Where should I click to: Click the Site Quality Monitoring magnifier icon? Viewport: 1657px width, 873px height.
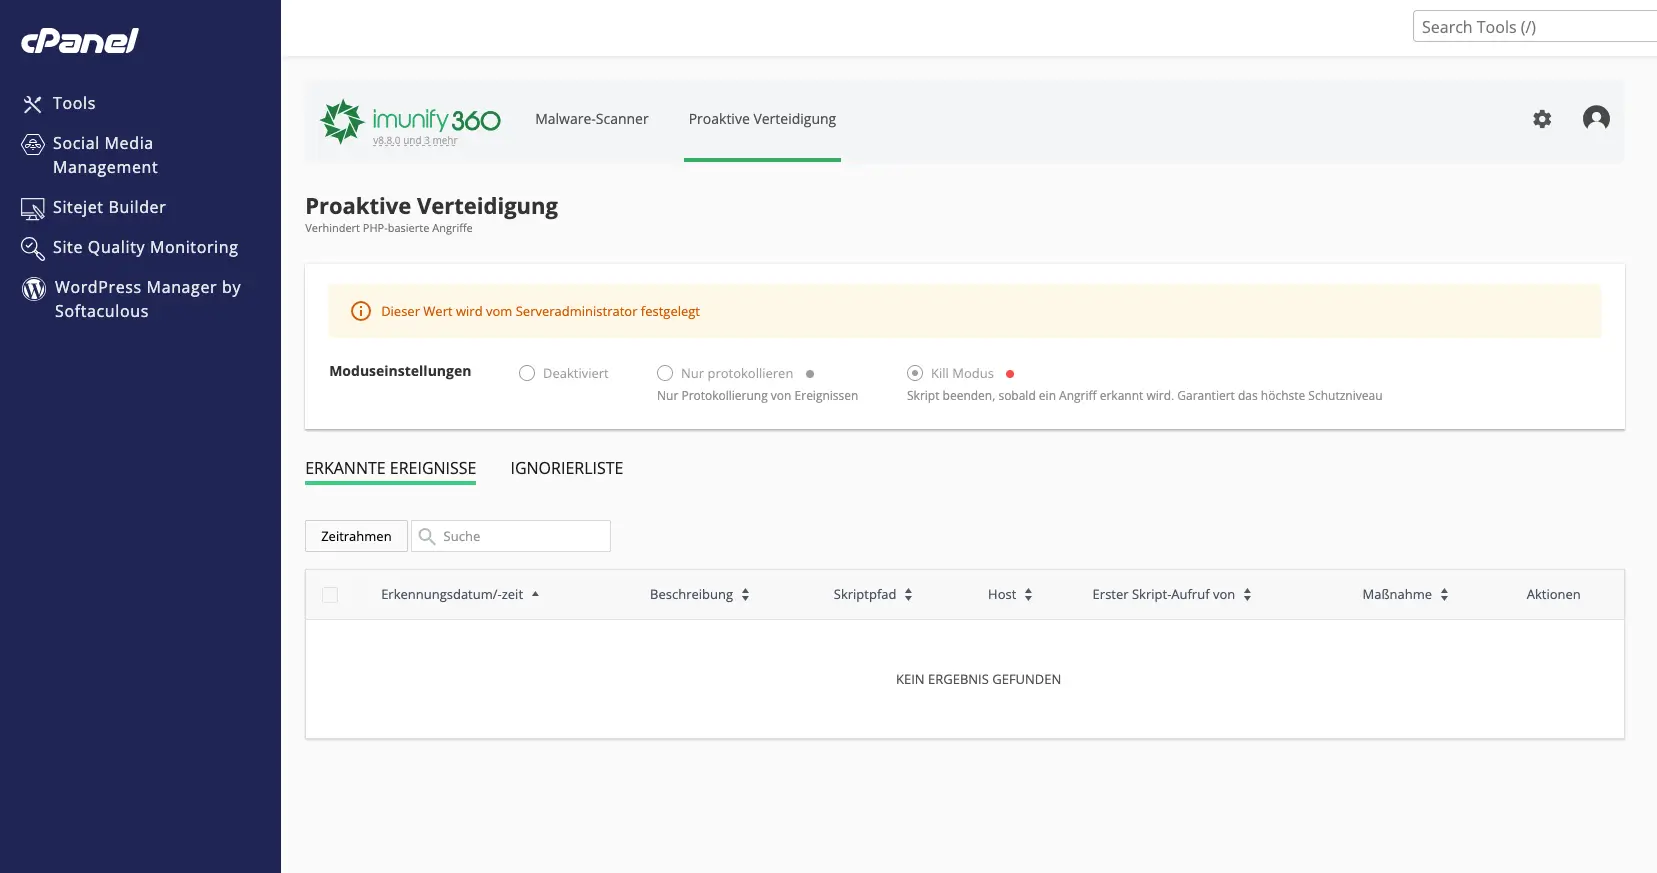(33, 248)
